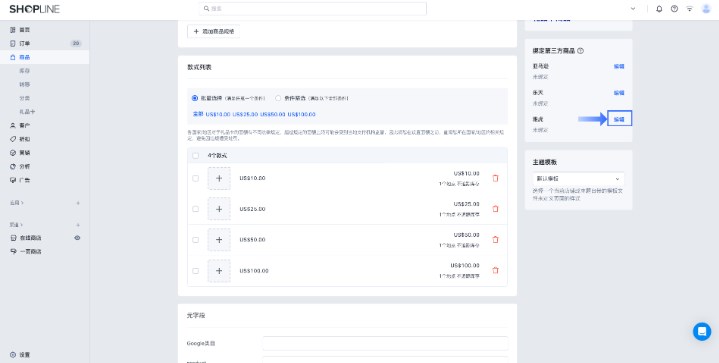Tick checkbox for US$50.00 variant
Screen dimensions: 719x363
click(196, 240)
